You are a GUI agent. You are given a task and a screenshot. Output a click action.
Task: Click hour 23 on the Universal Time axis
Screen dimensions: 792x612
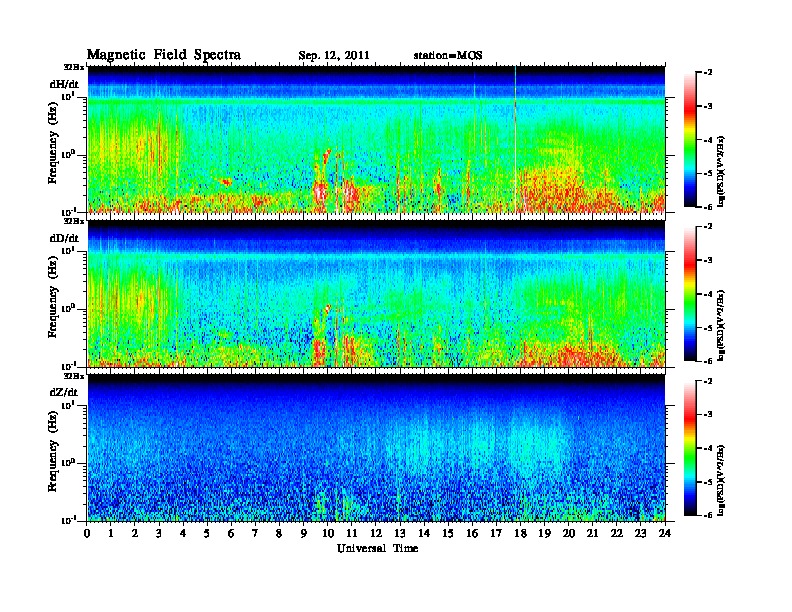tap(641, 533)
